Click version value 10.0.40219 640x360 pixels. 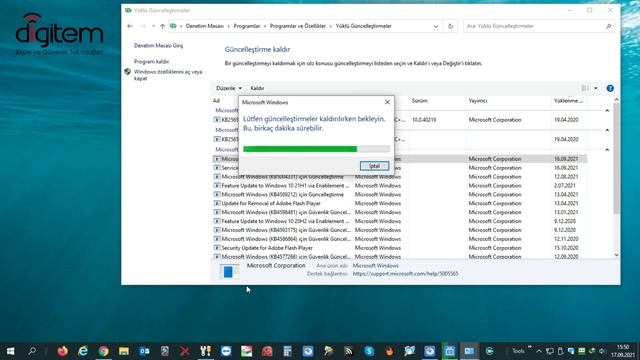[424, 120]
